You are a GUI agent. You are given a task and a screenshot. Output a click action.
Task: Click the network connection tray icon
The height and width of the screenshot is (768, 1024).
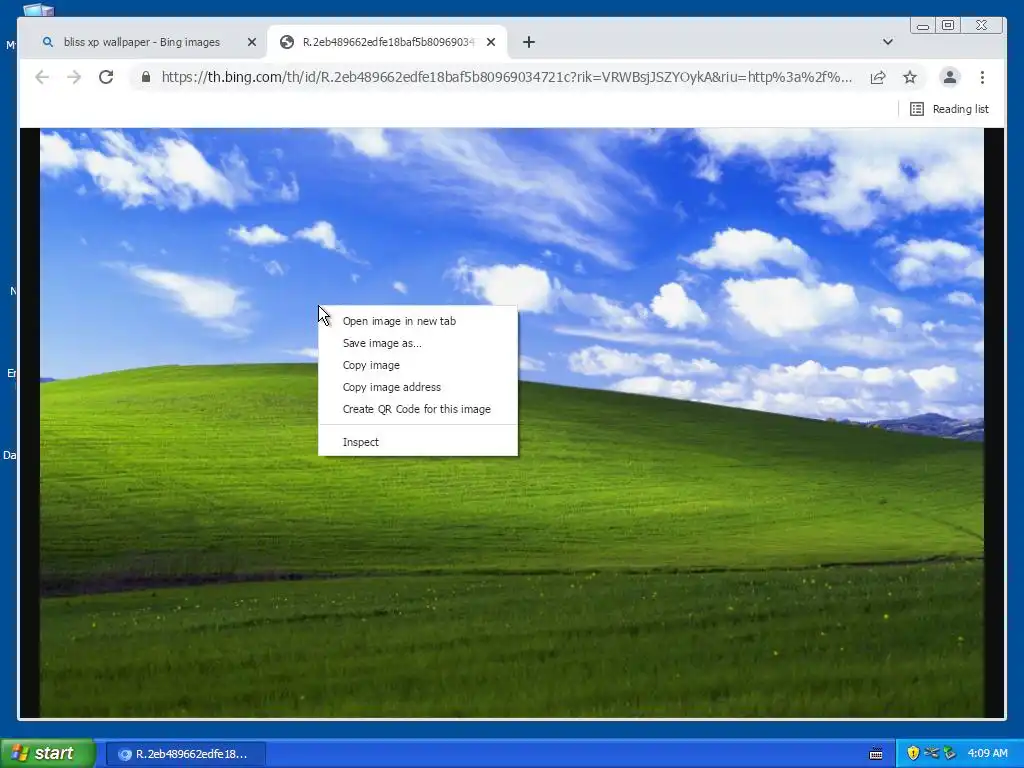point(931,753)
